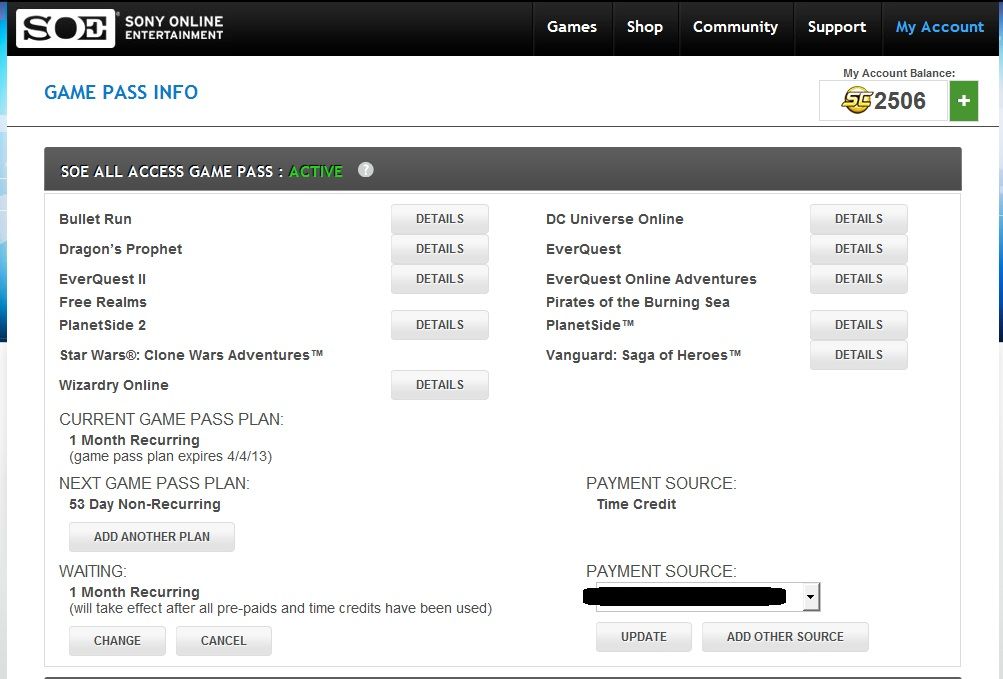This screenshot has height=679, width=1003.
Task: Click the plan expiry date 4/4/13 line
Action: click(171, 456)
